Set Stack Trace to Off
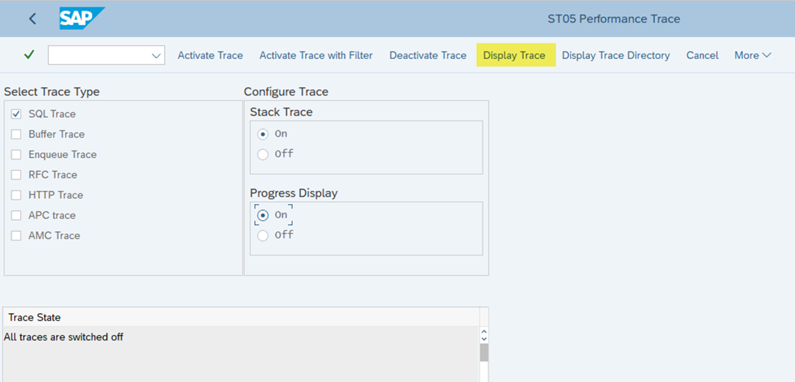Image resolution: width=795 pixels, height=382 pixels. pos(263,154)
